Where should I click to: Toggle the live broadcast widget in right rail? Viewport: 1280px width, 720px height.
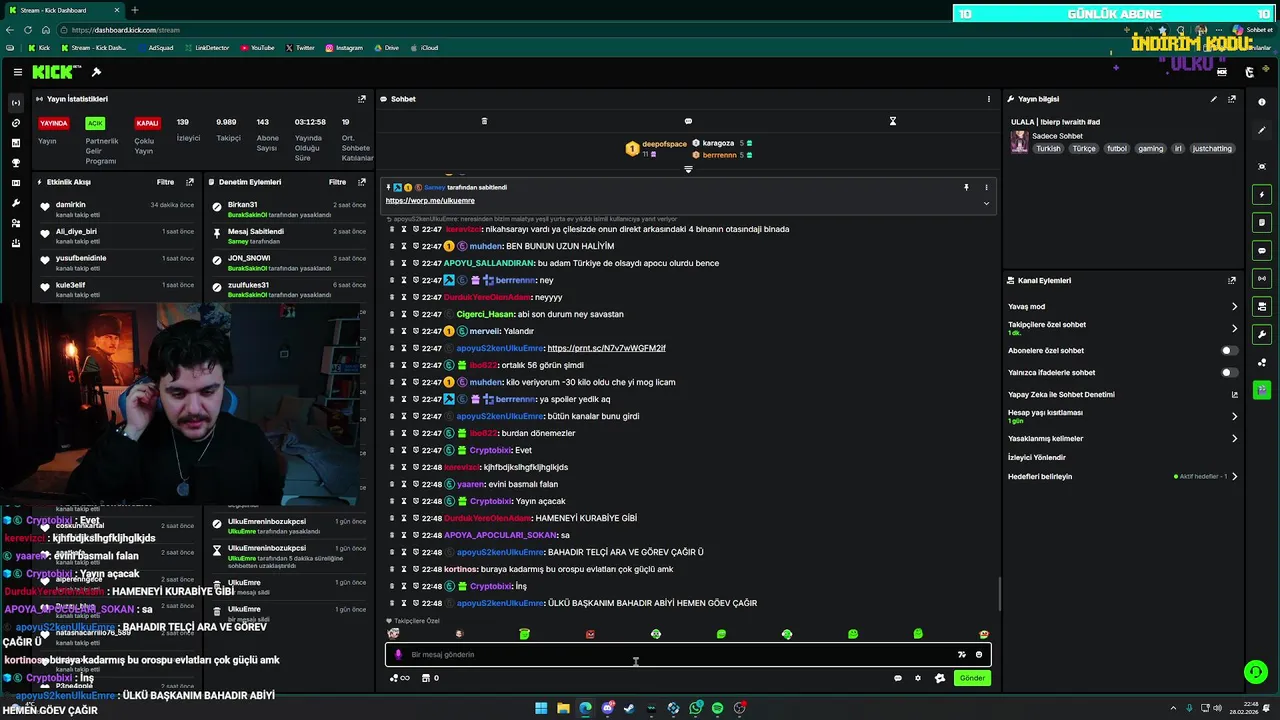click(x=1262, y=278)
